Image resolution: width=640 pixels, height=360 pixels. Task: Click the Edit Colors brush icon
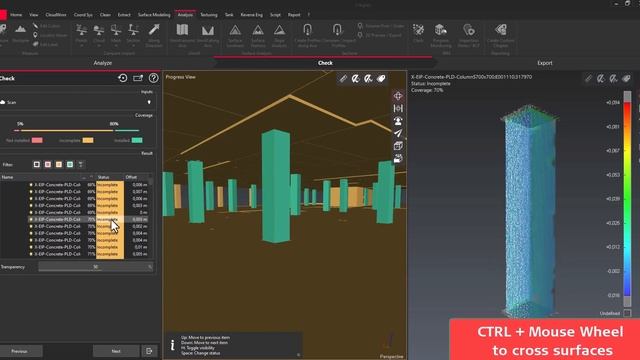(36, 26)
